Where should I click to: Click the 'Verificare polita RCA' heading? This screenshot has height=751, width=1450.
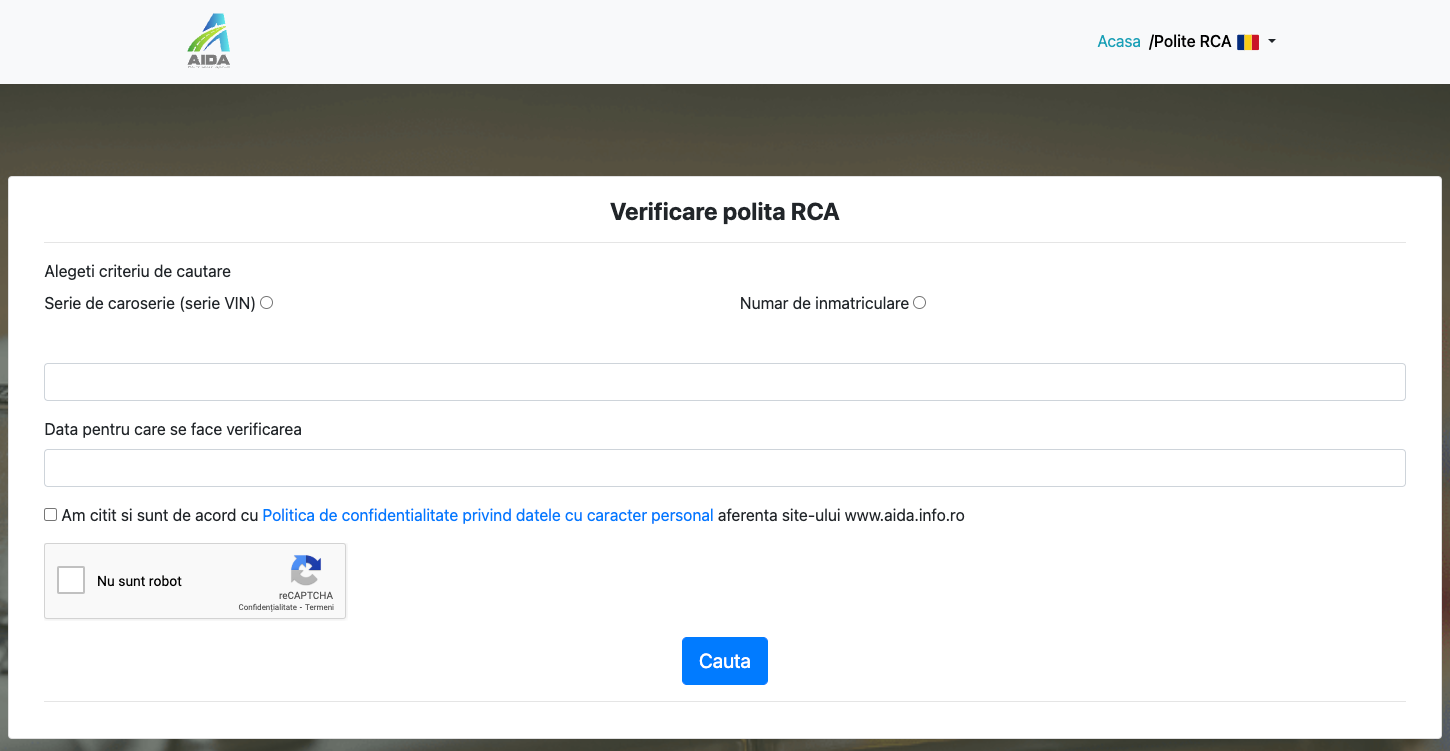point(725,212)
